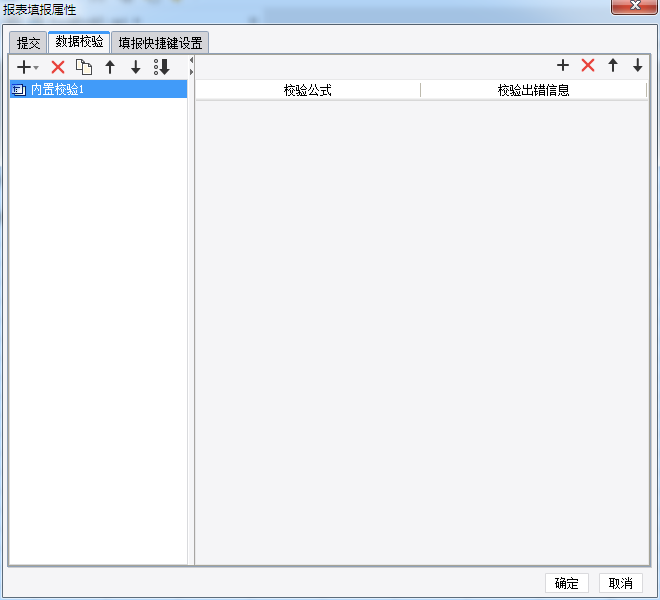Switch to the 填报快捷键设置 tab
660x600 pixels.
coord(160,43)
